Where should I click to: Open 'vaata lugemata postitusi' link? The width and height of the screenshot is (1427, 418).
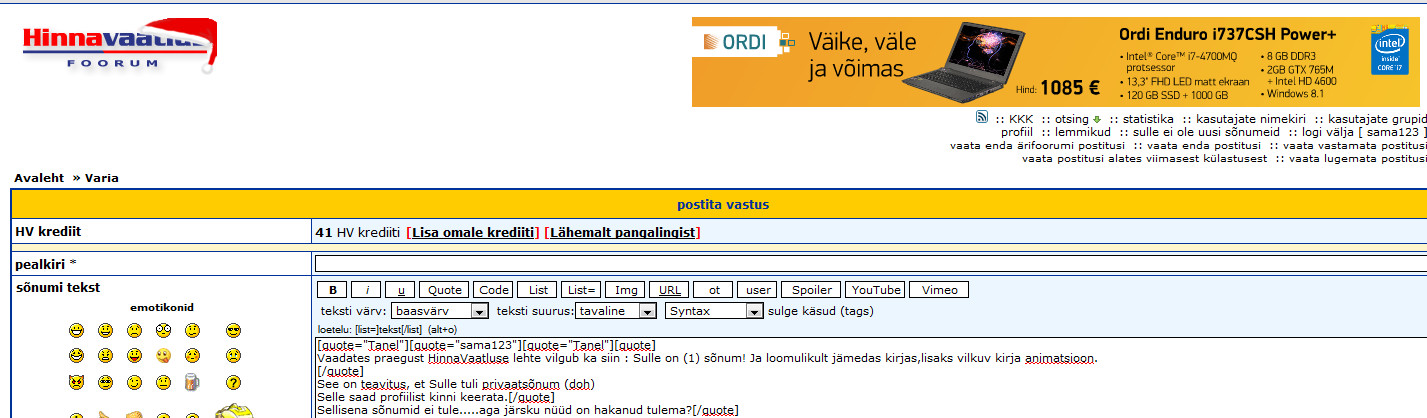click(1358, 158)
